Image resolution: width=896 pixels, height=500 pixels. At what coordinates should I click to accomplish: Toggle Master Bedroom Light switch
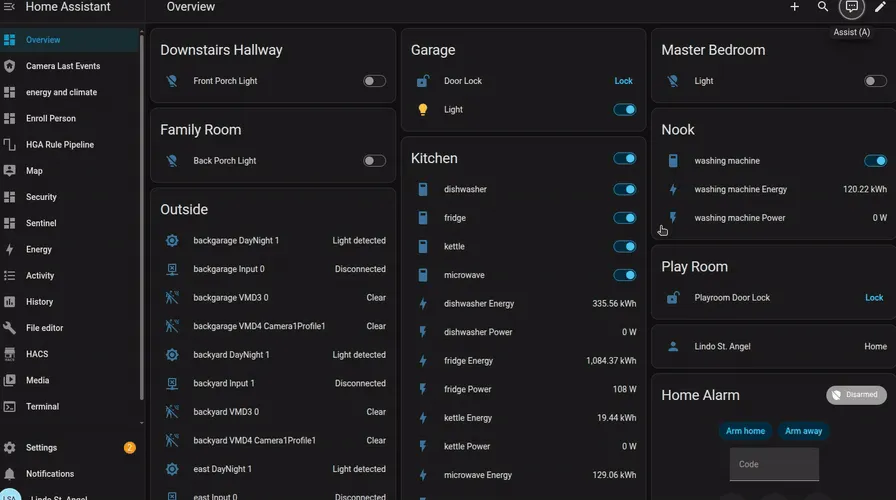pyautogui.click(x=875, y=81)
